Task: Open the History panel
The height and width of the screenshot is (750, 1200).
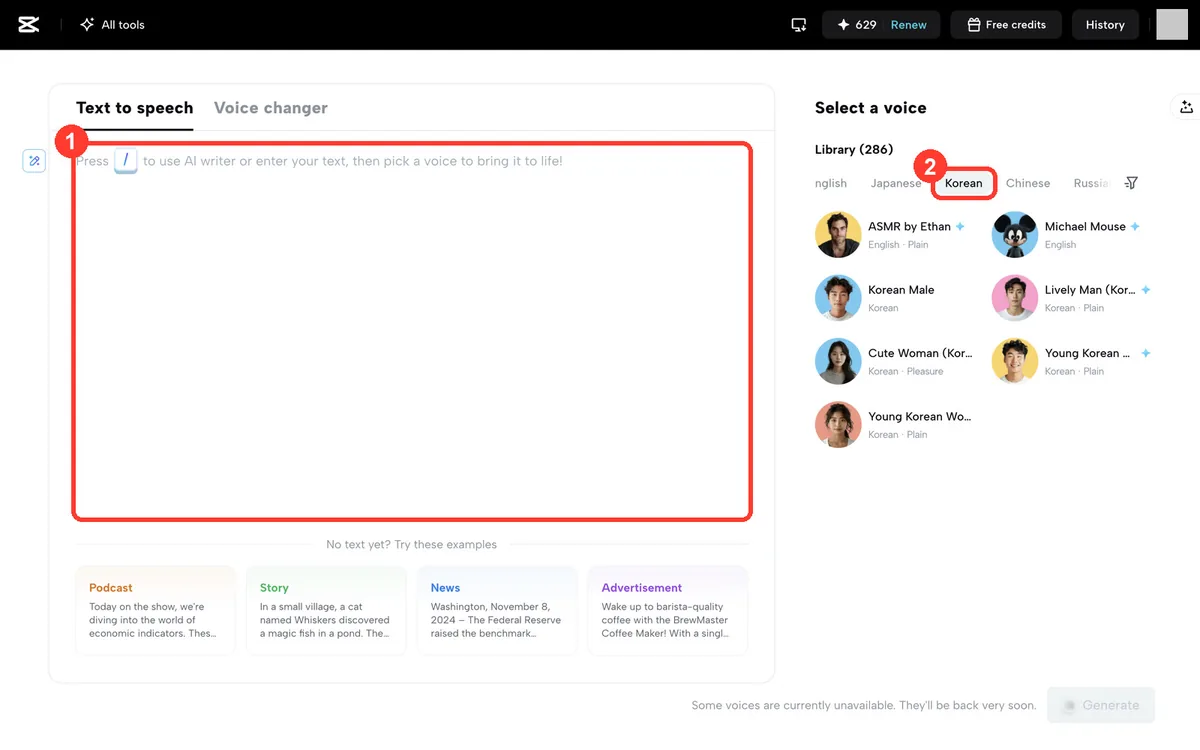Action: [1105, 25]
